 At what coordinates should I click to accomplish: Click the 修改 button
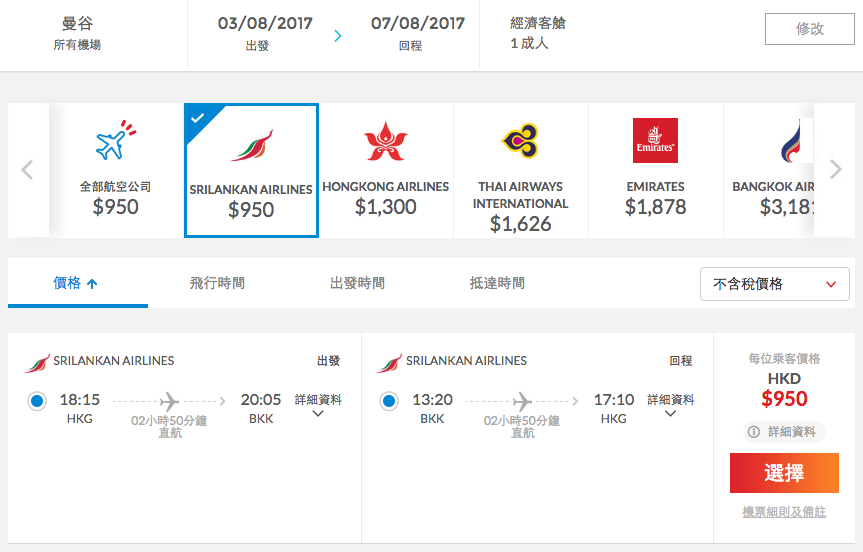click(810, 29)
